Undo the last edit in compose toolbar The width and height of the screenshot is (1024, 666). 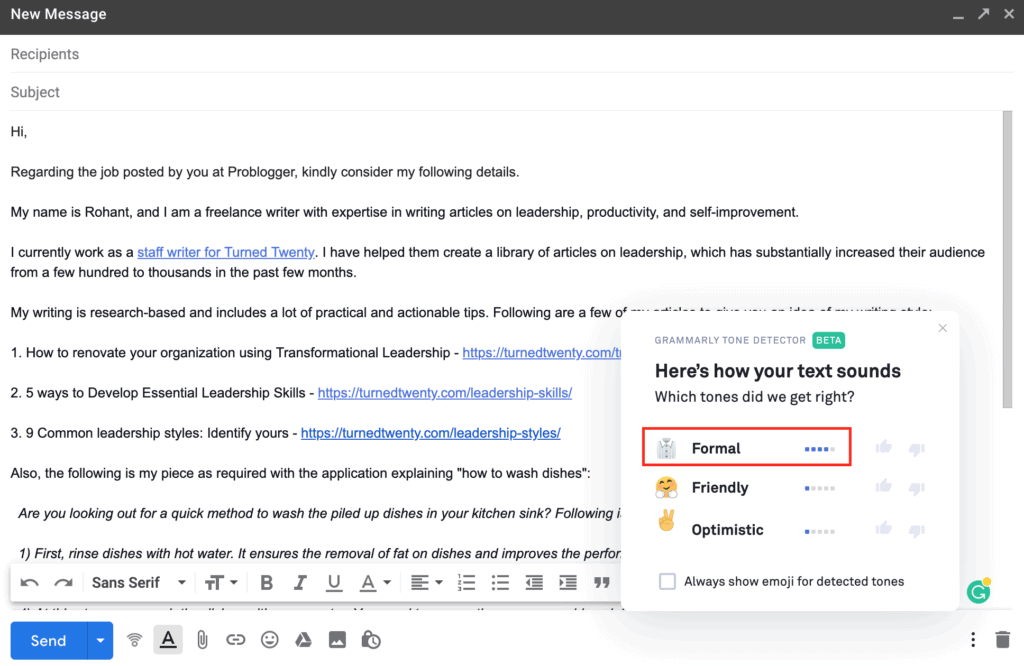tap(29, 582)
